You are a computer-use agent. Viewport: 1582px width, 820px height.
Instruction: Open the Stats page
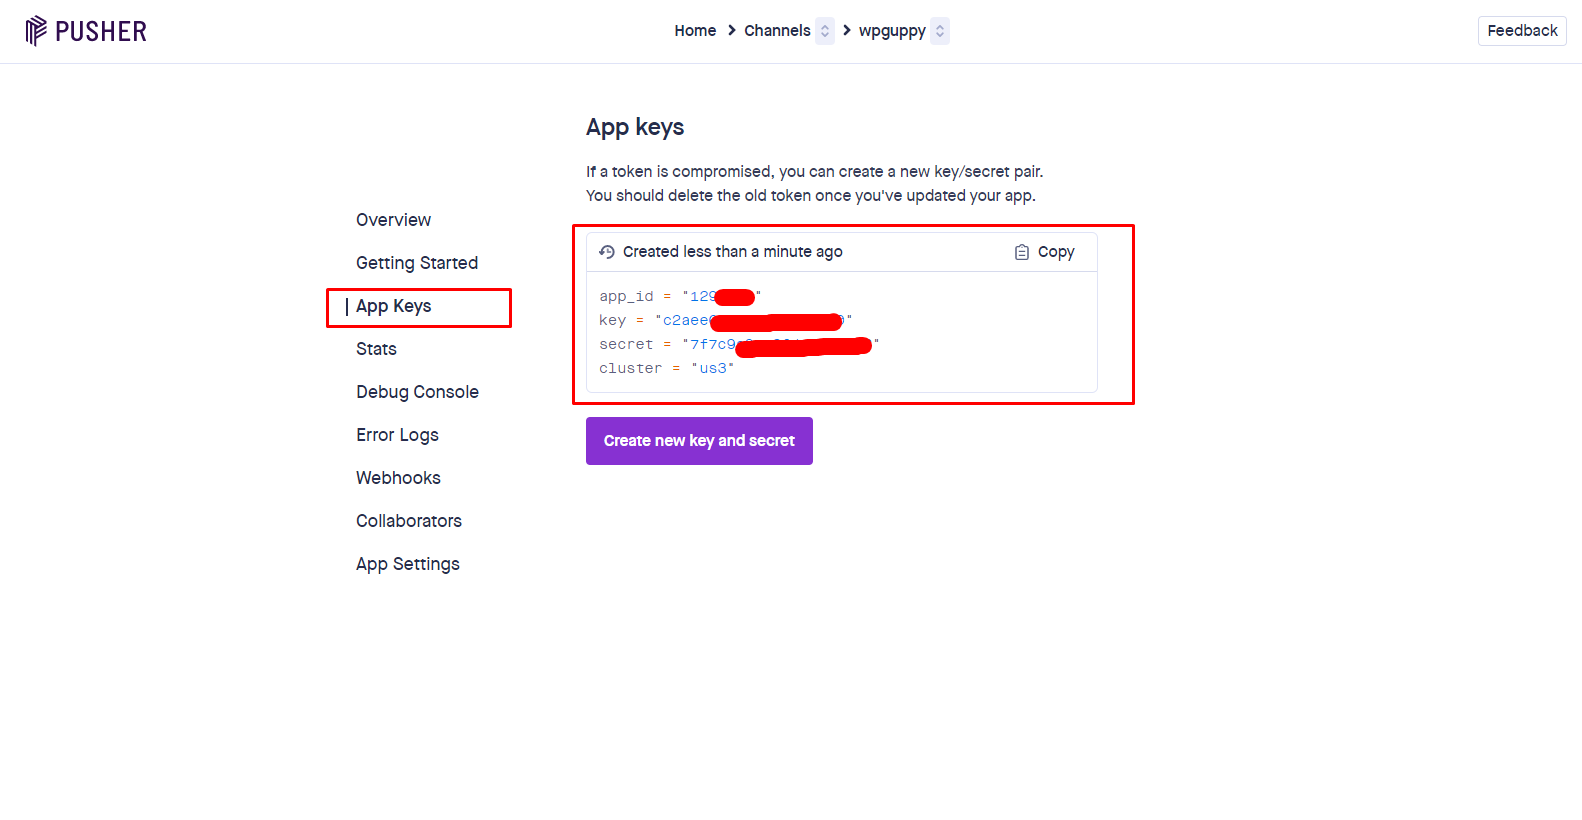tap(376, 349)
